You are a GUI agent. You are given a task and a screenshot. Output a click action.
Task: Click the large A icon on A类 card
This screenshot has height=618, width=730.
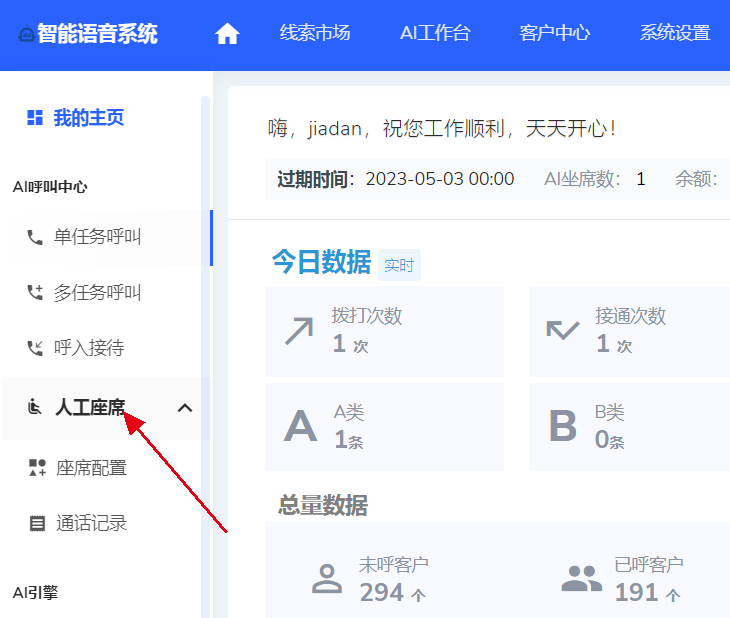click(x=300, y=426)
